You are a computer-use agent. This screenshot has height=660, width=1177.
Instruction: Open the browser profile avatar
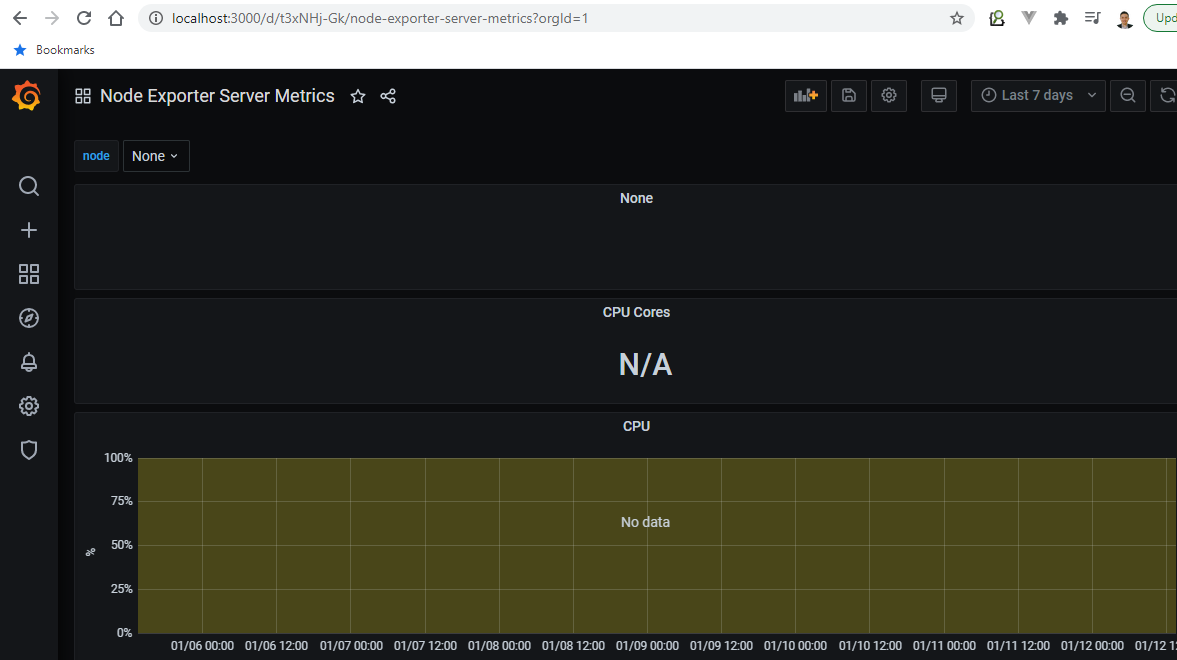click(x=1124, y=19)
